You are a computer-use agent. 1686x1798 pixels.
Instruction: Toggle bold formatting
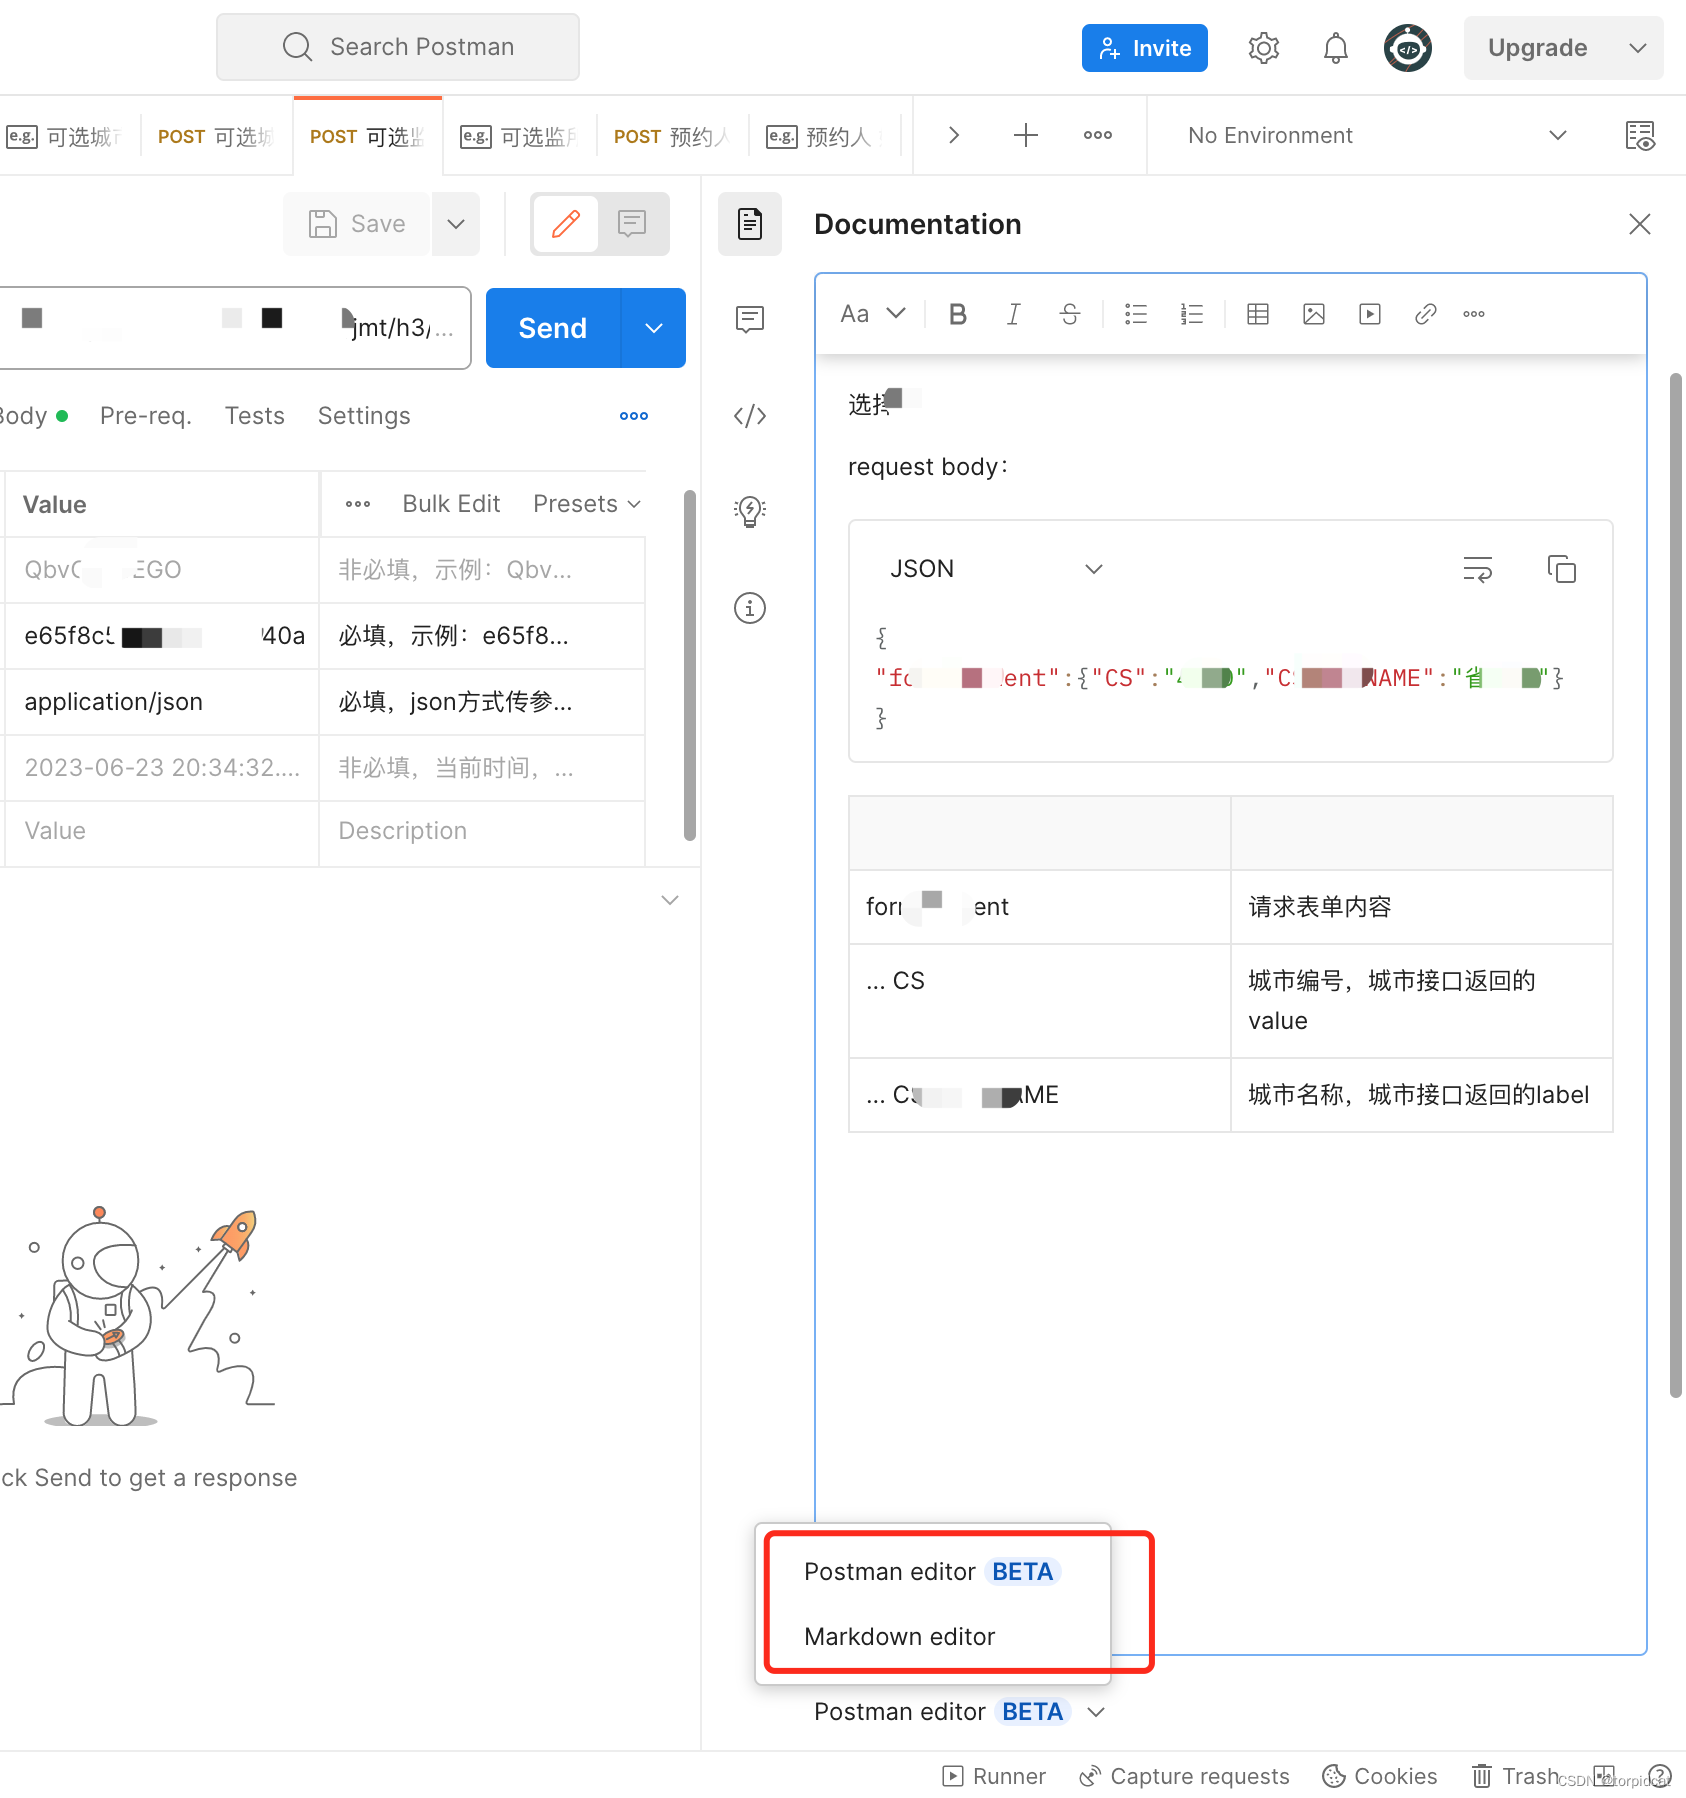(957, 314)
